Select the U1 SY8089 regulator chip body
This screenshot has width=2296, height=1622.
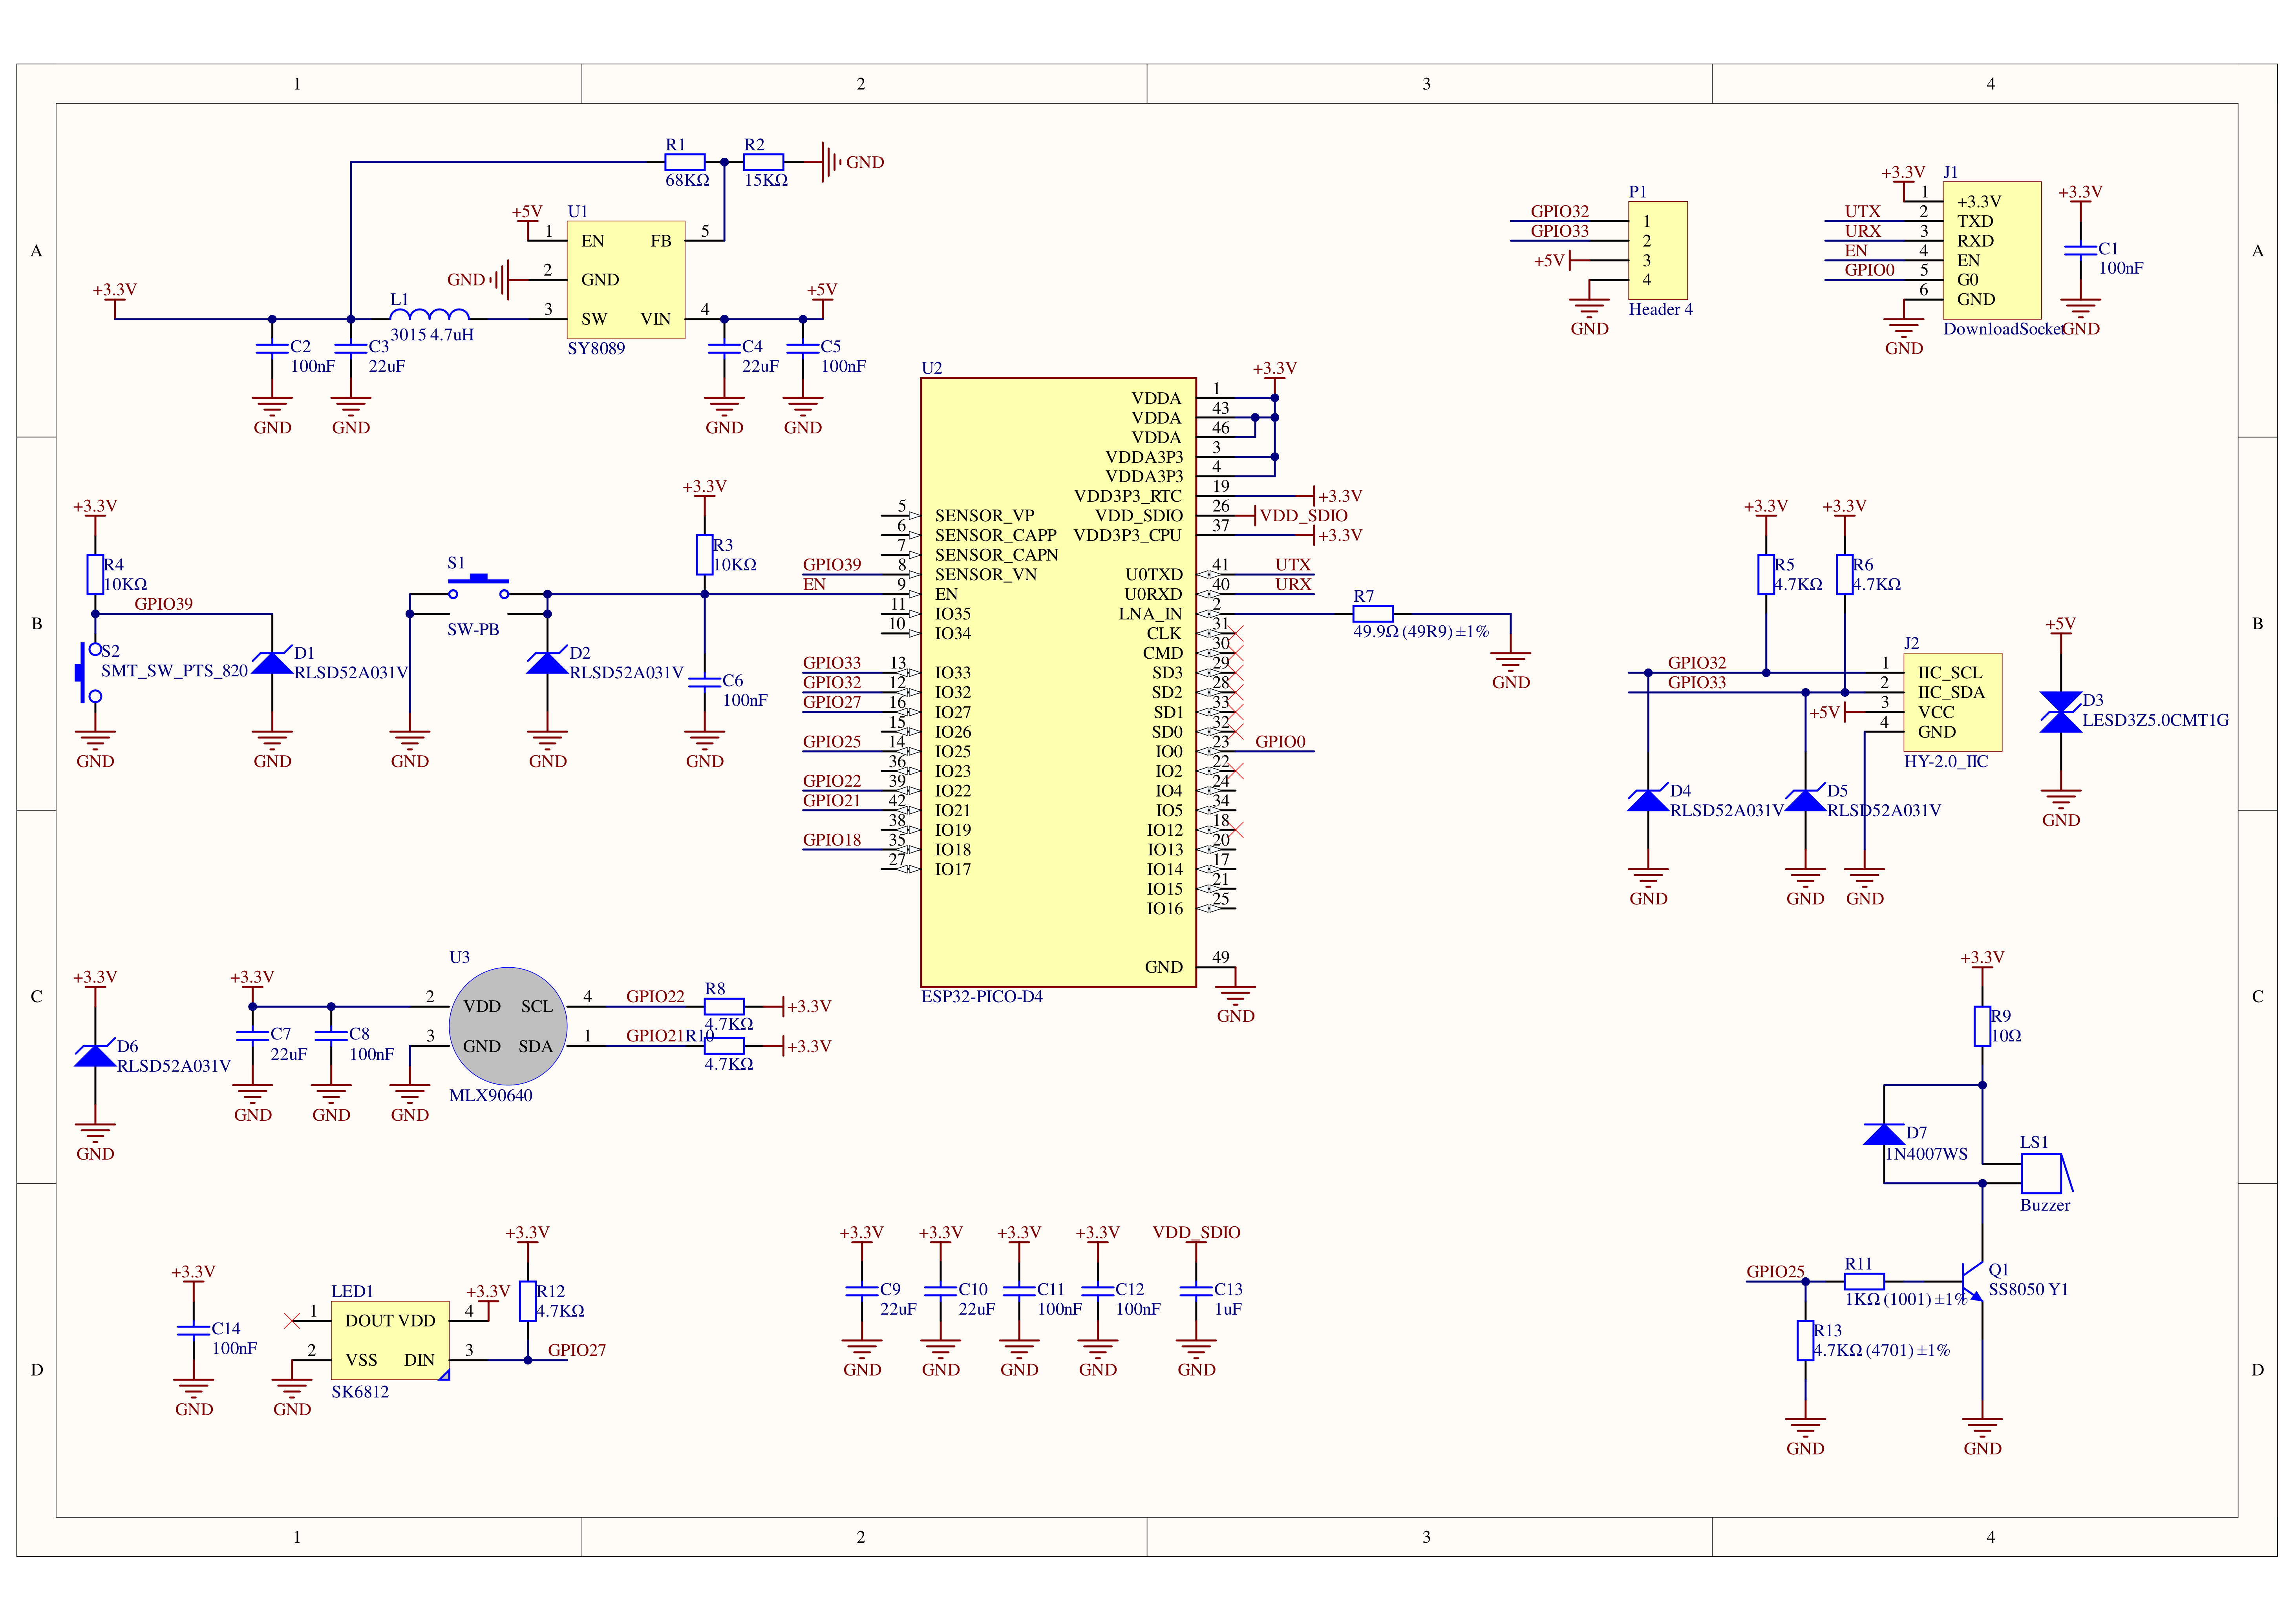(626, 280)
